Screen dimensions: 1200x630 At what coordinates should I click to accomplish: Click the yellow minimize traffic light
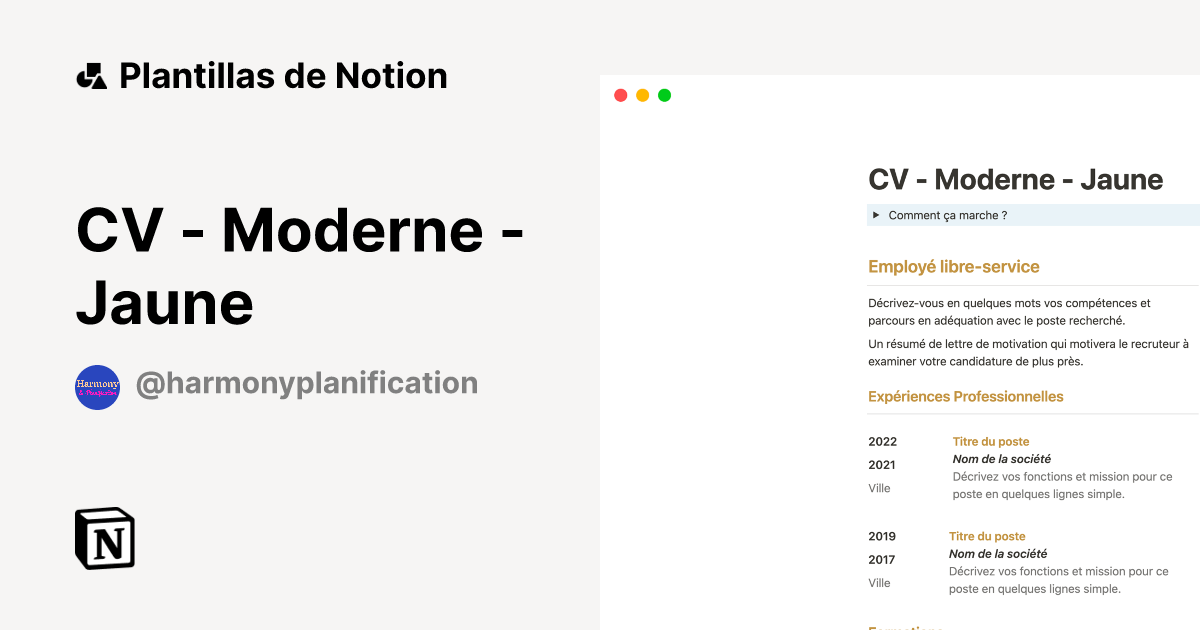tap(642, 95)
